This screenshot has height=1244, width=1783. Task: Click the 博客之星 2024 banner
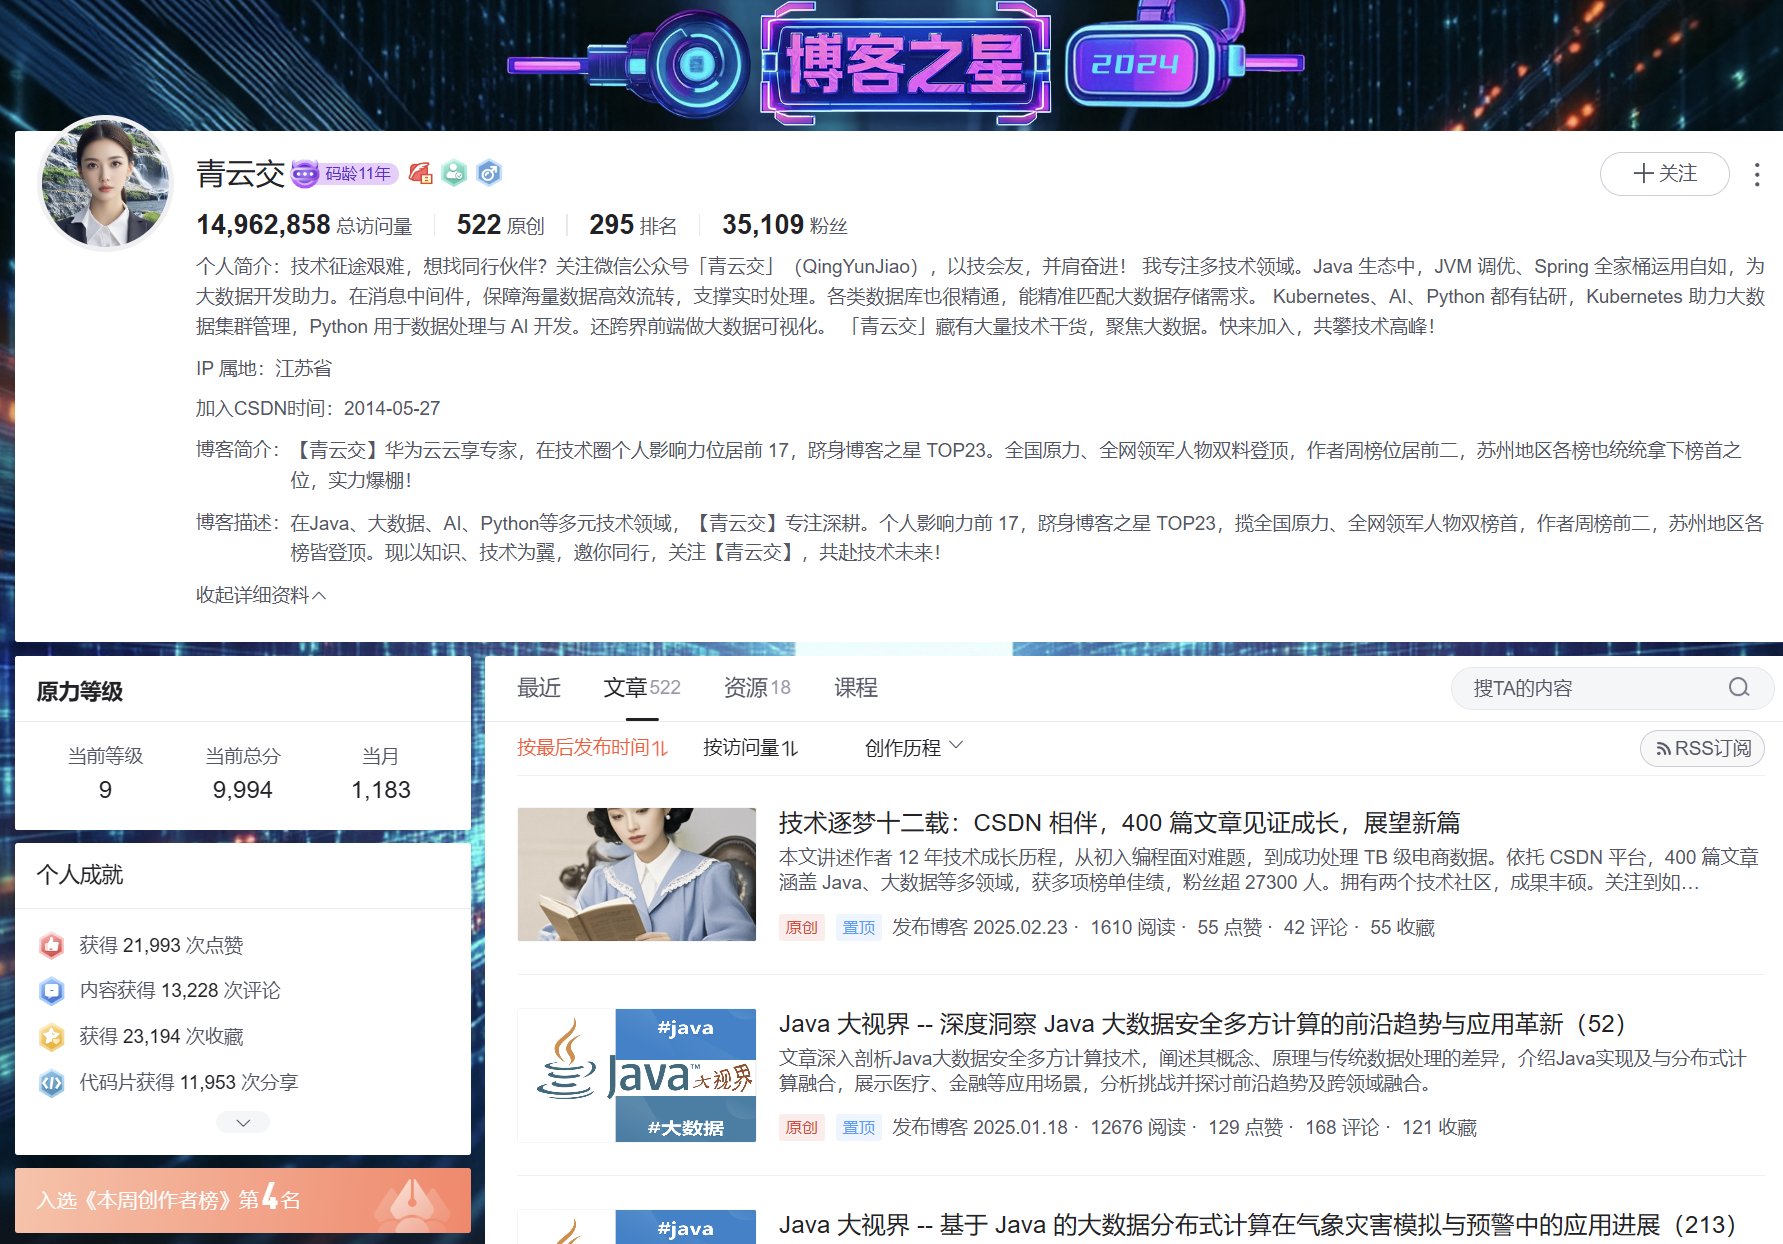(905, 64)
